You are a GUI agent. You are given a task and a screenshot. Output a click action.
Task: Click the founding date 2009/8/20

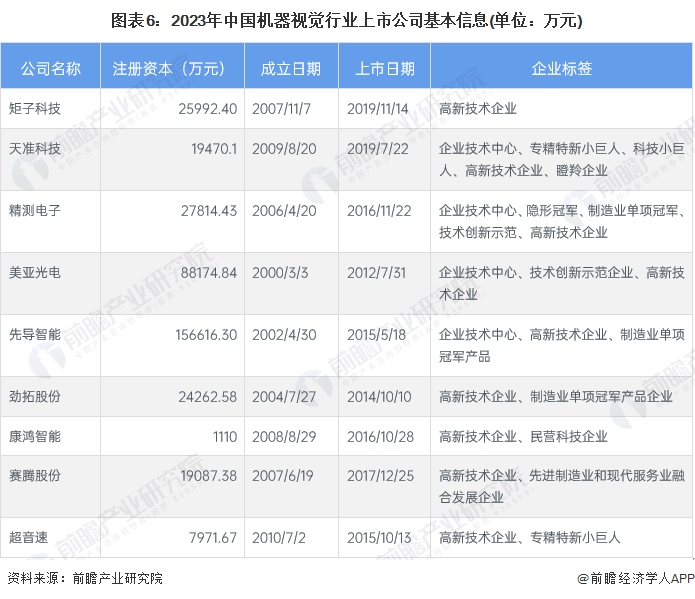[284, 149]
